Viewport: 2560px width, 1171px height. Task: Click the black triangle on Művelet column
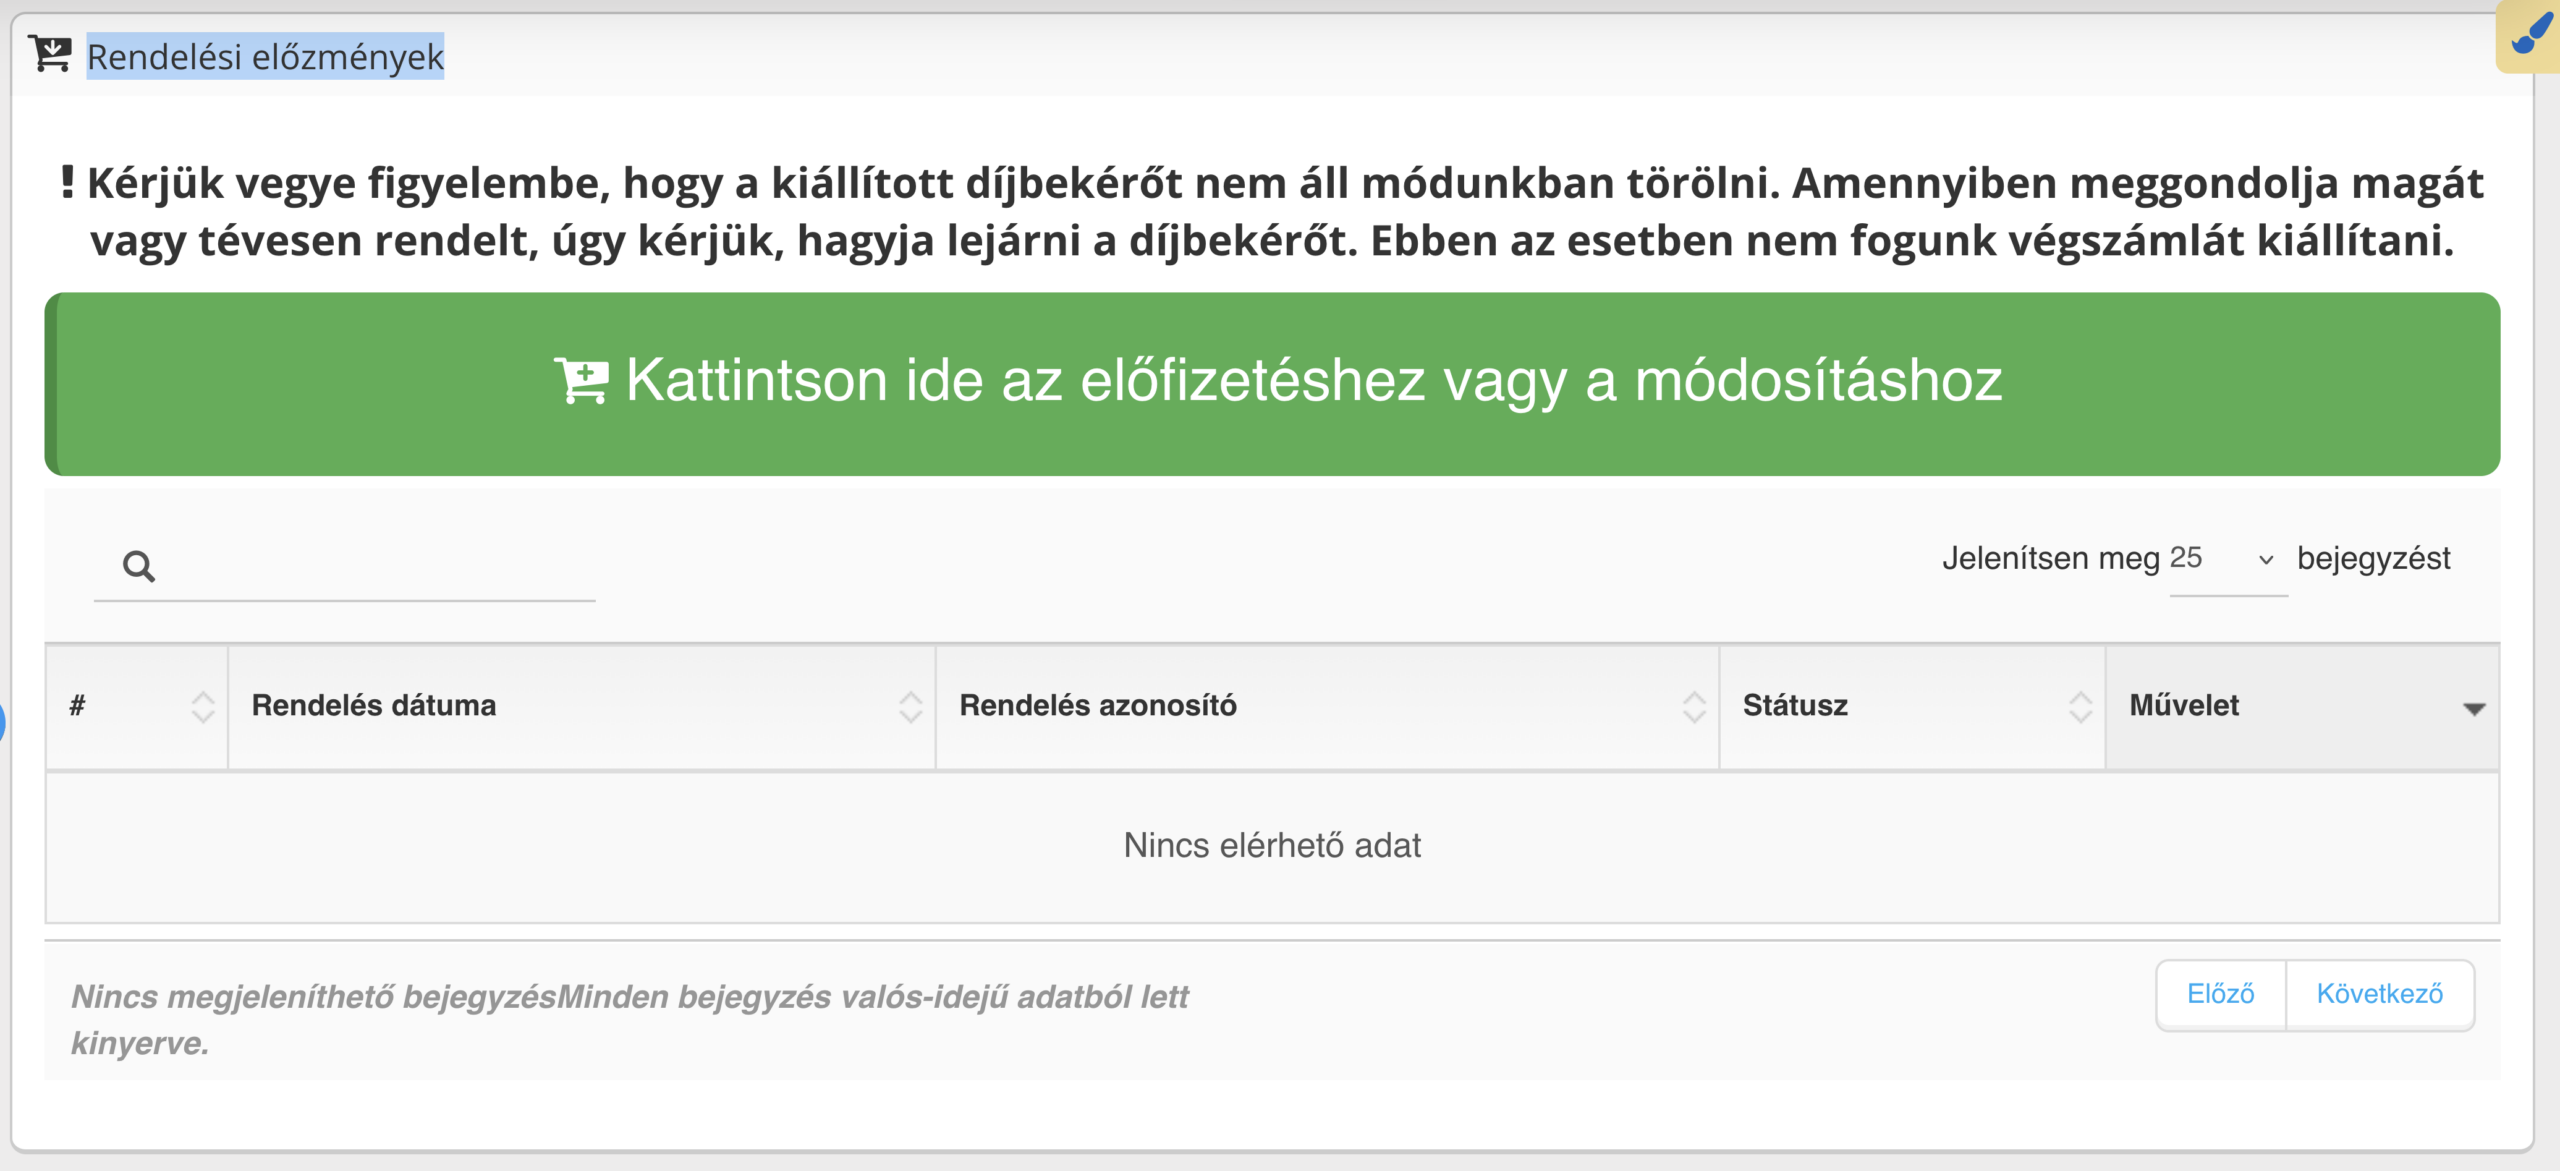[x=2477, y=709]
